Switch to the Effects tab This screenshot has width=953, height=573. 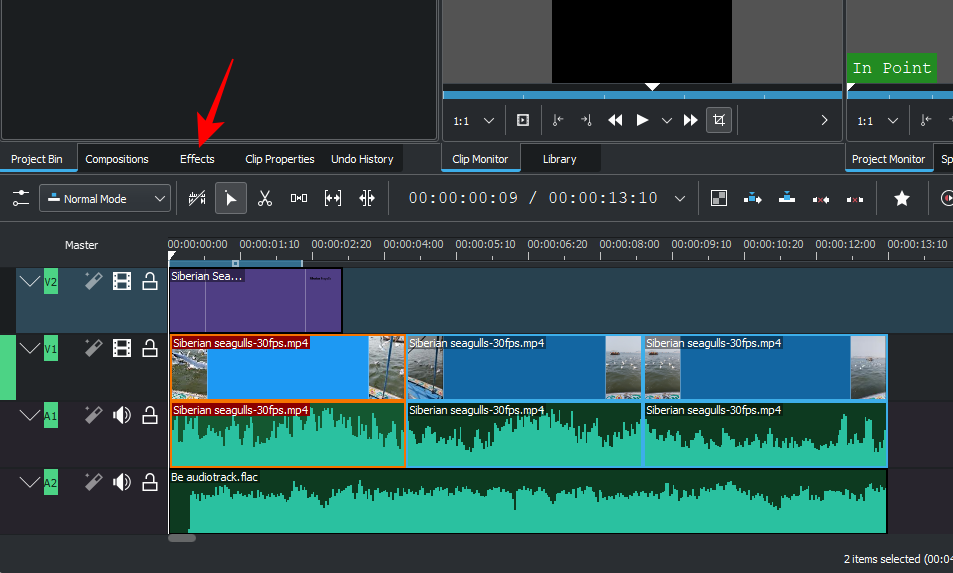197,159
